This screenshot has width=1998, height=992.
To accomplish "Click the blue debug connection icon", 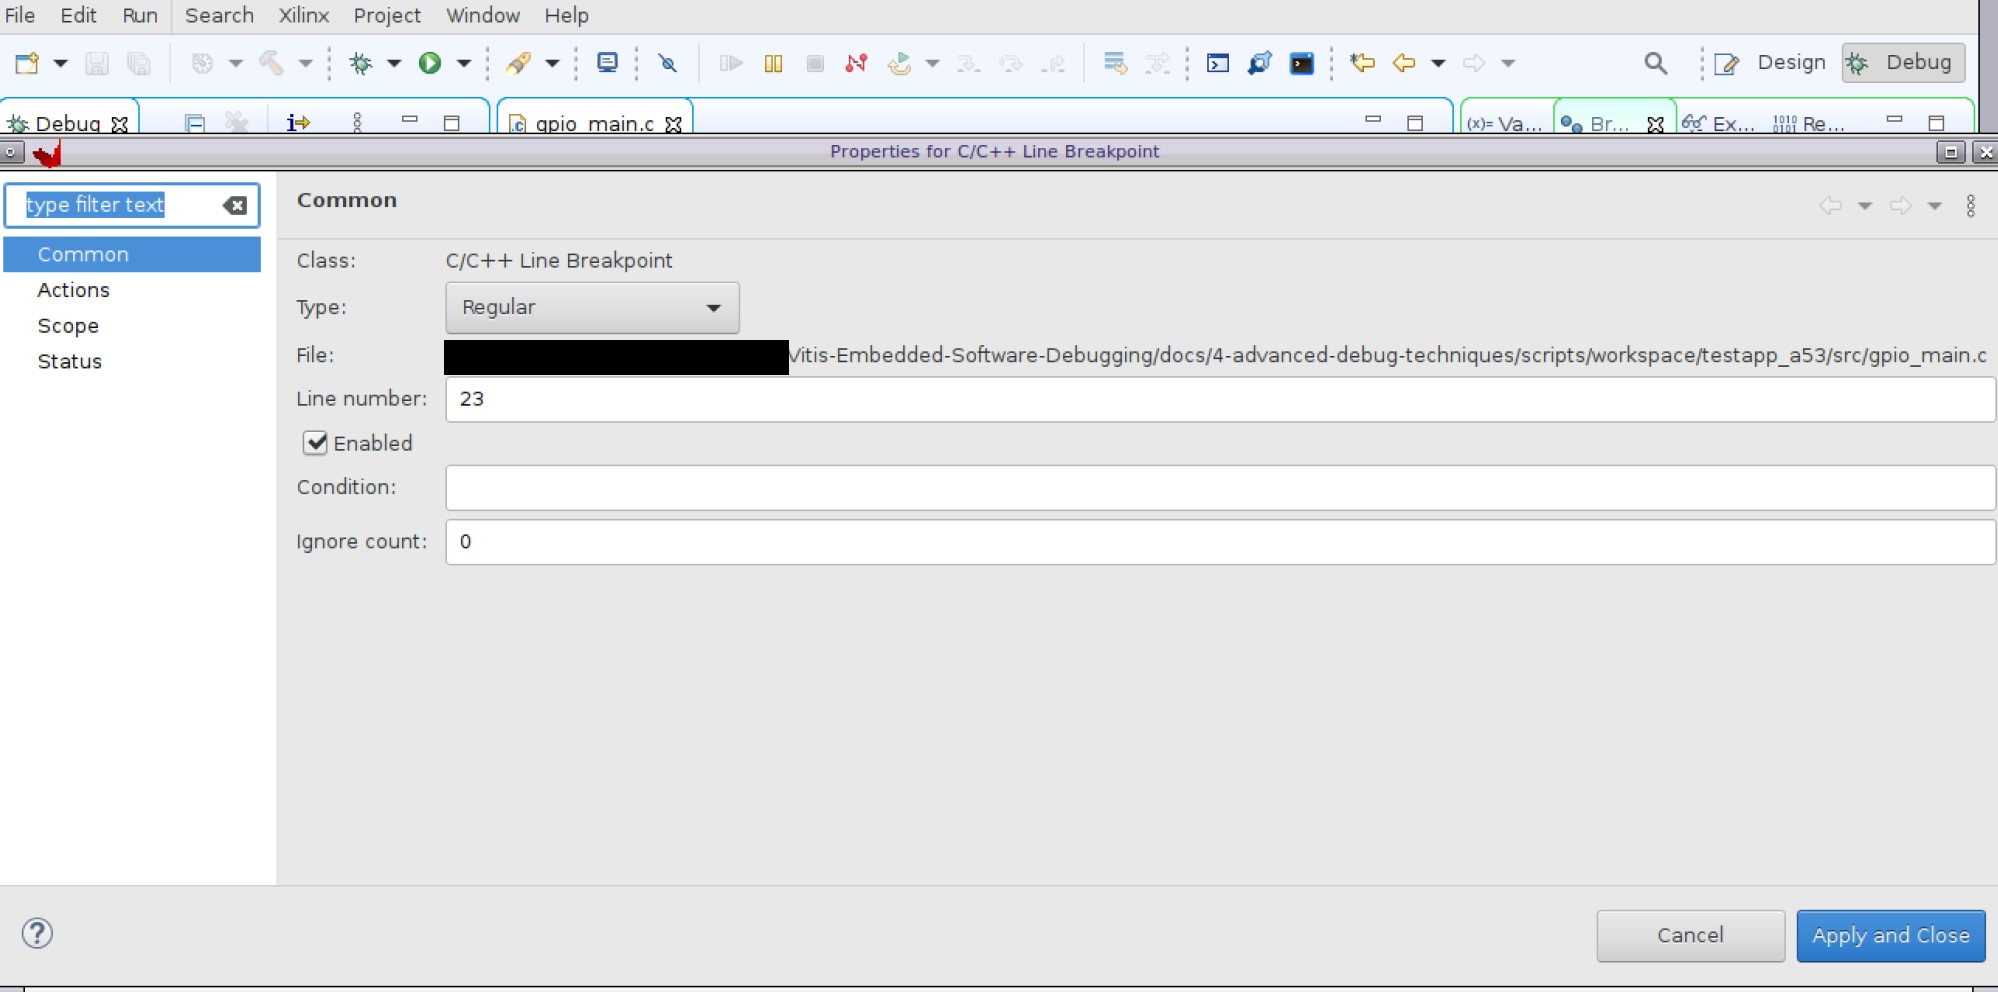I will coord(1260,63).
